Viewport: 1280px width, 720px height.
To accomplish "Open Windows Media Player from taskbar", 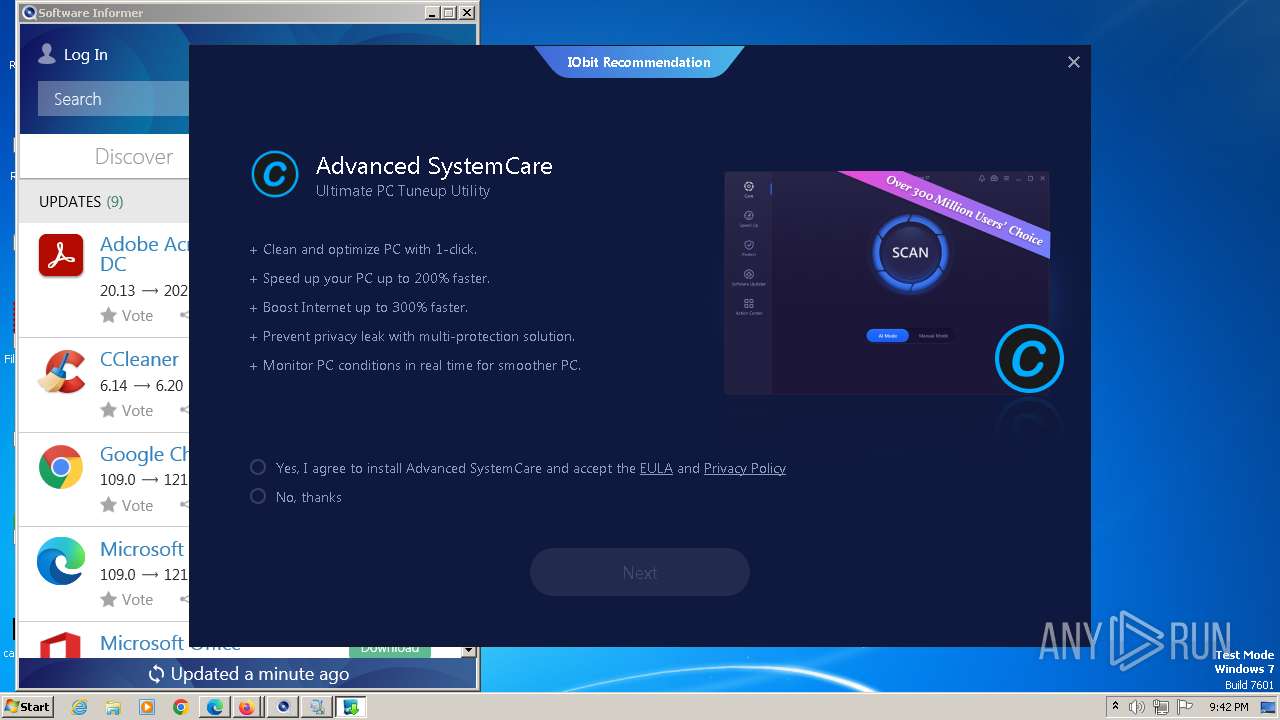I will pos(147,707).
